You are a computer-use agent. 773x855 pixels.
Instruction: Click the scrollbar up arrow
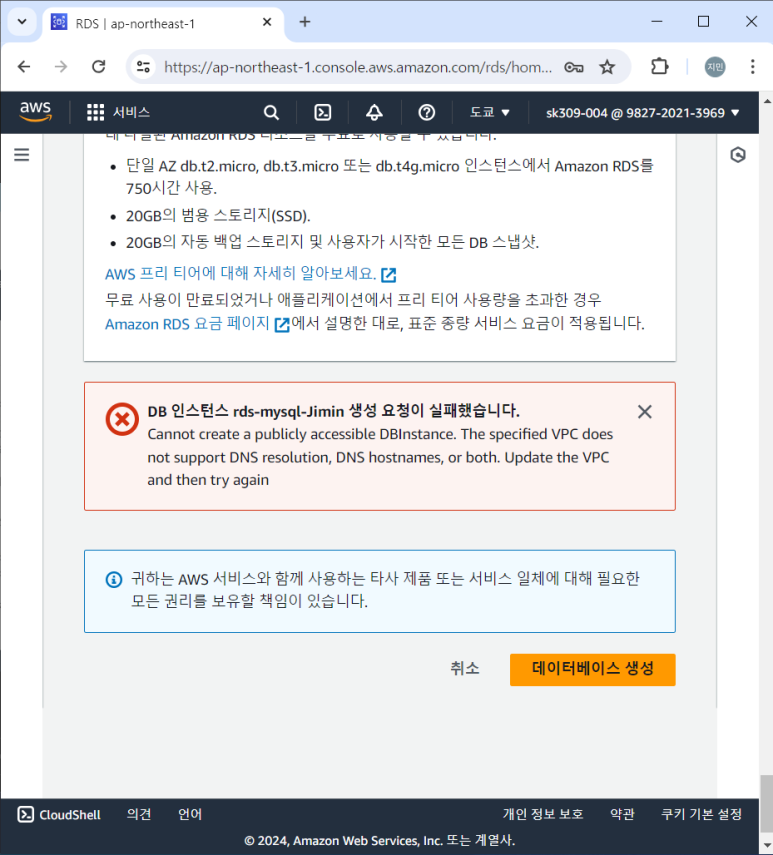tap(766, 101)
